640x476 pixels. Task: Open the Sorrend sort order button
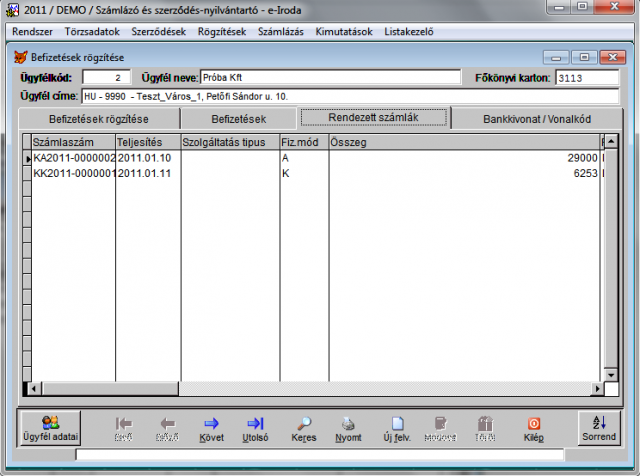coord(600,428)
